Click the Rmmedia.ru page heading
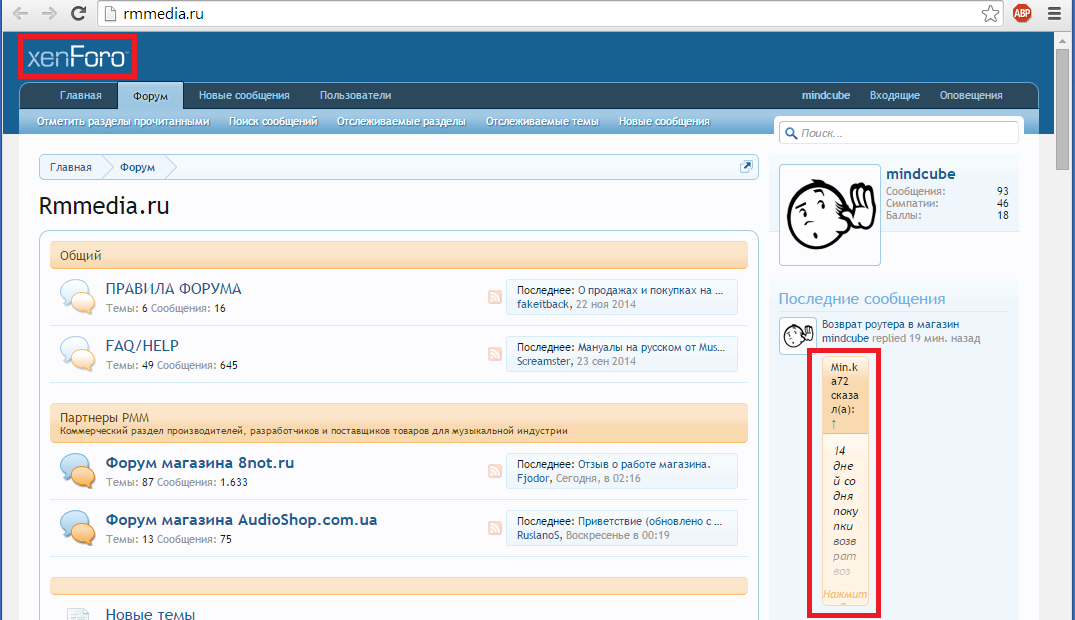1075x620 pixels. click(x=104, y=206)
